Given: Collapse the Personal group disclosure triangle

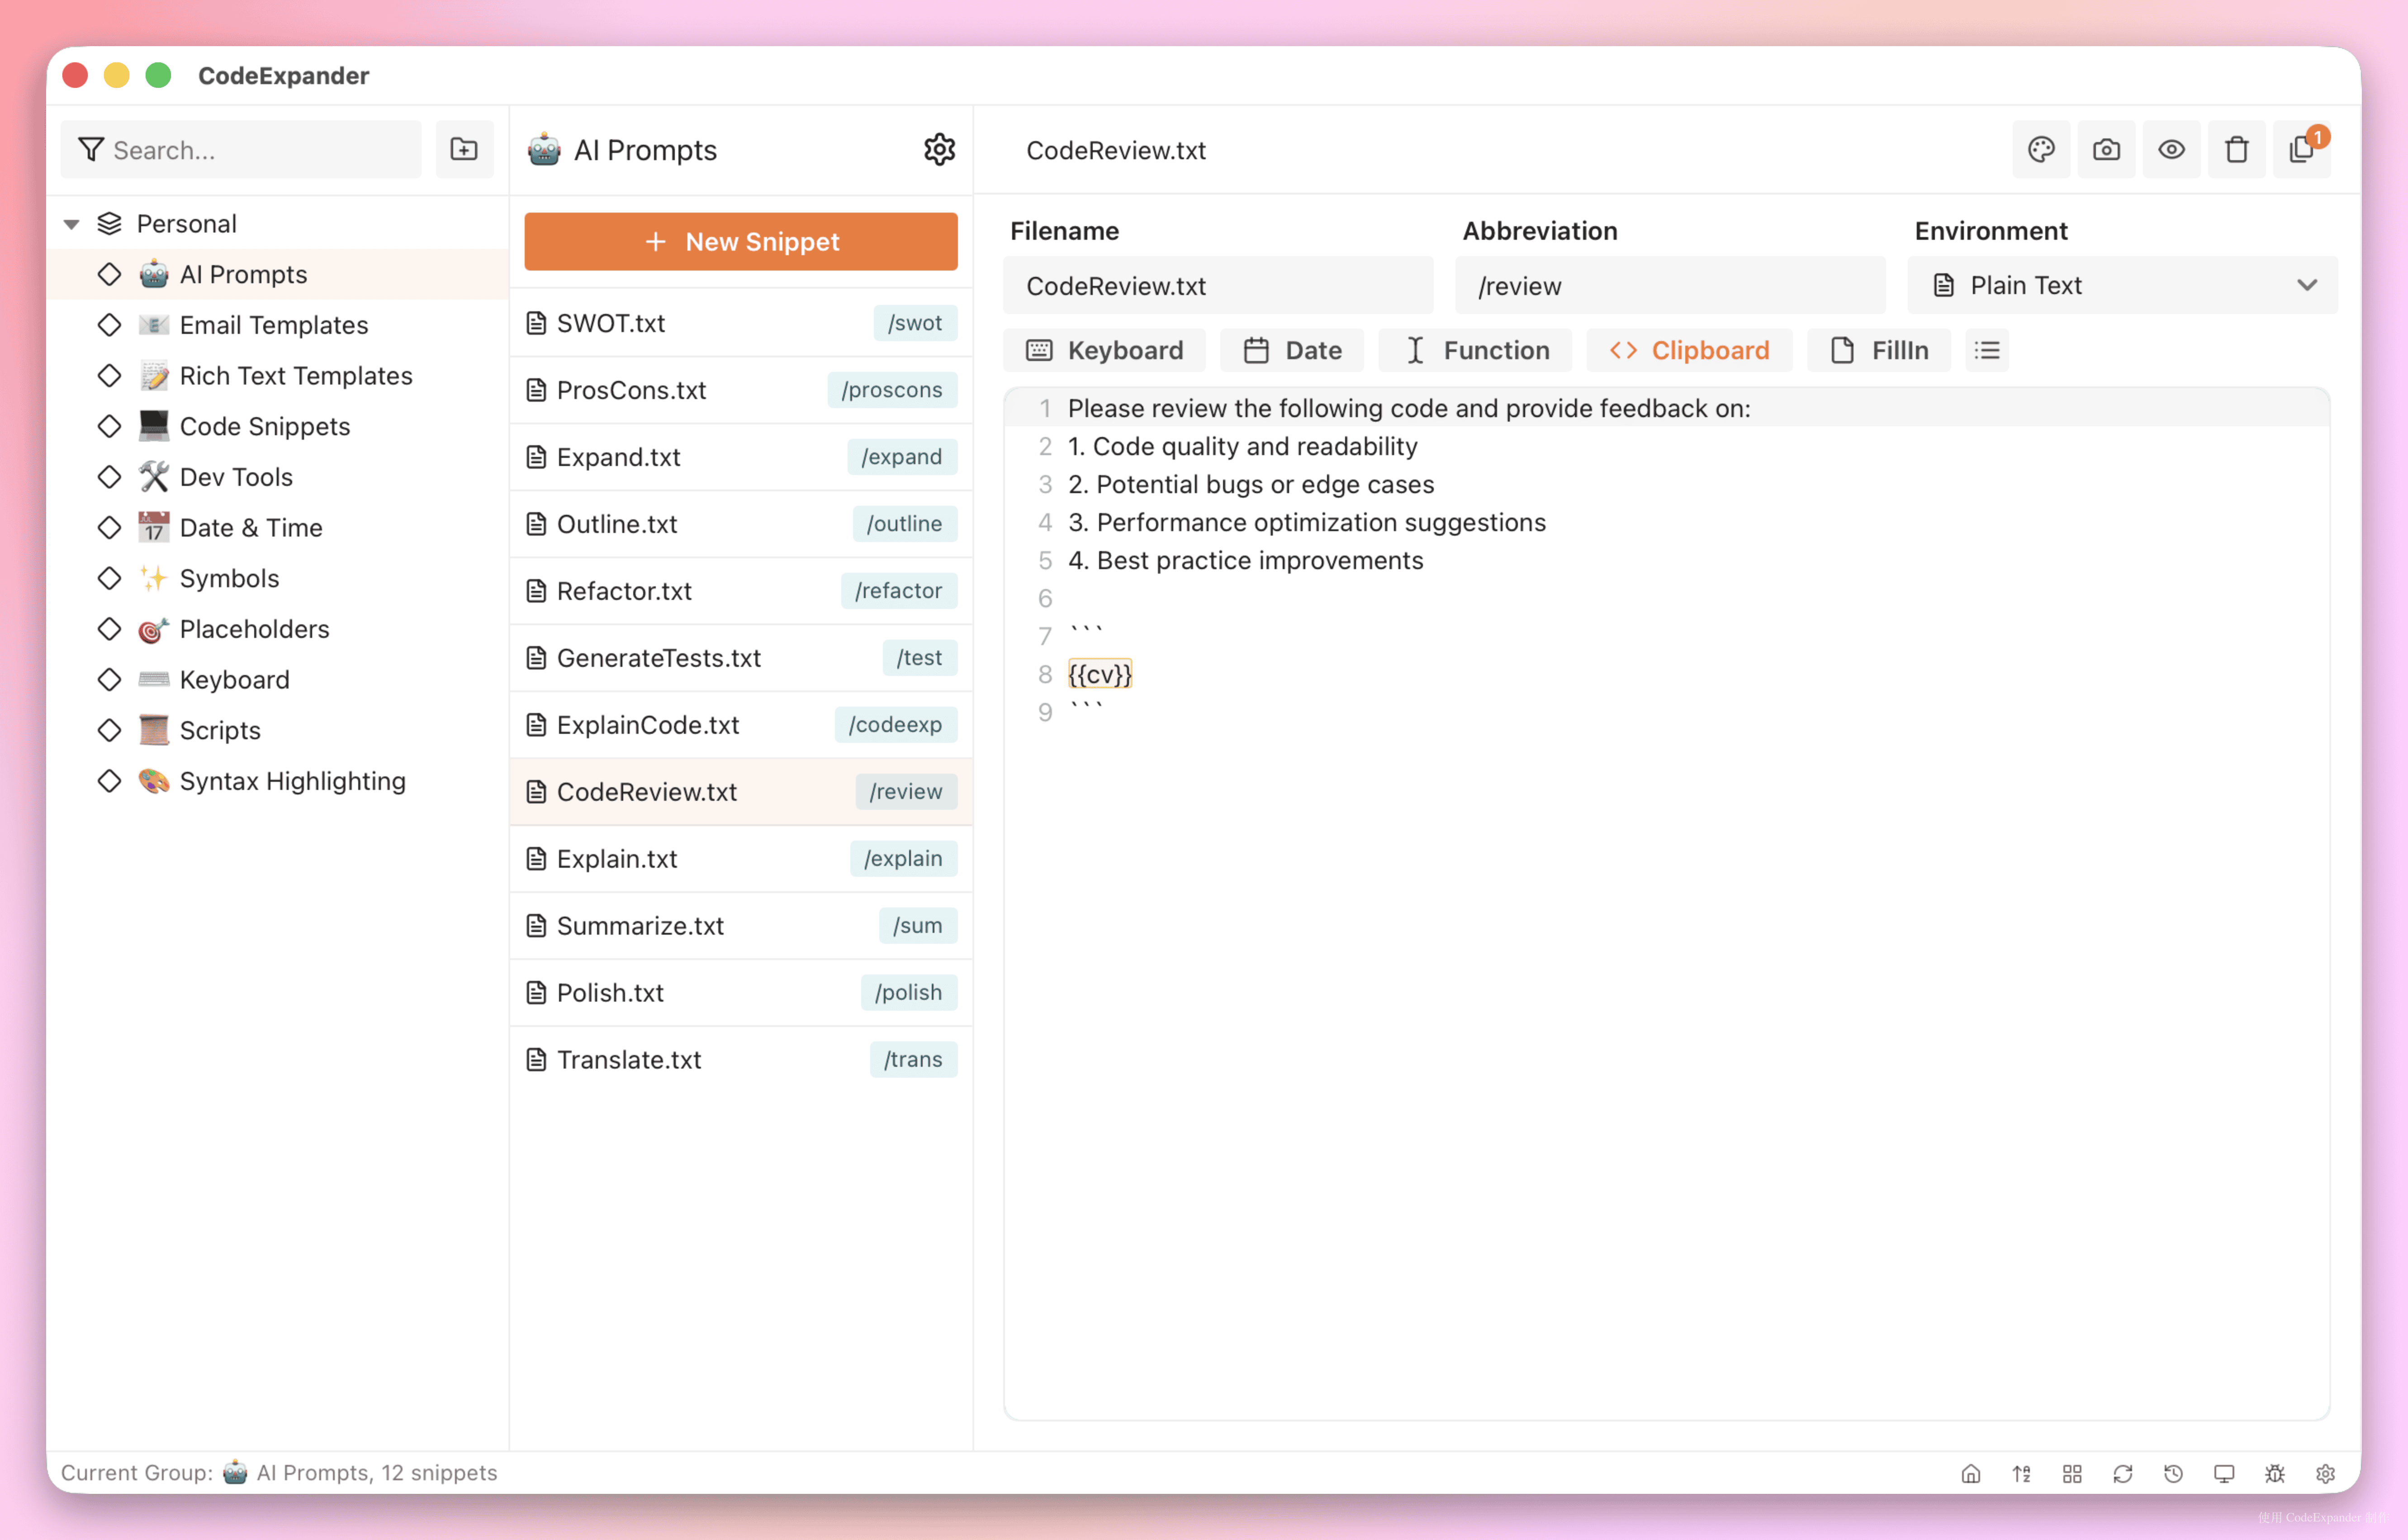Looking at the screenshot, I should pyautogui.click(x=71, y=223).
